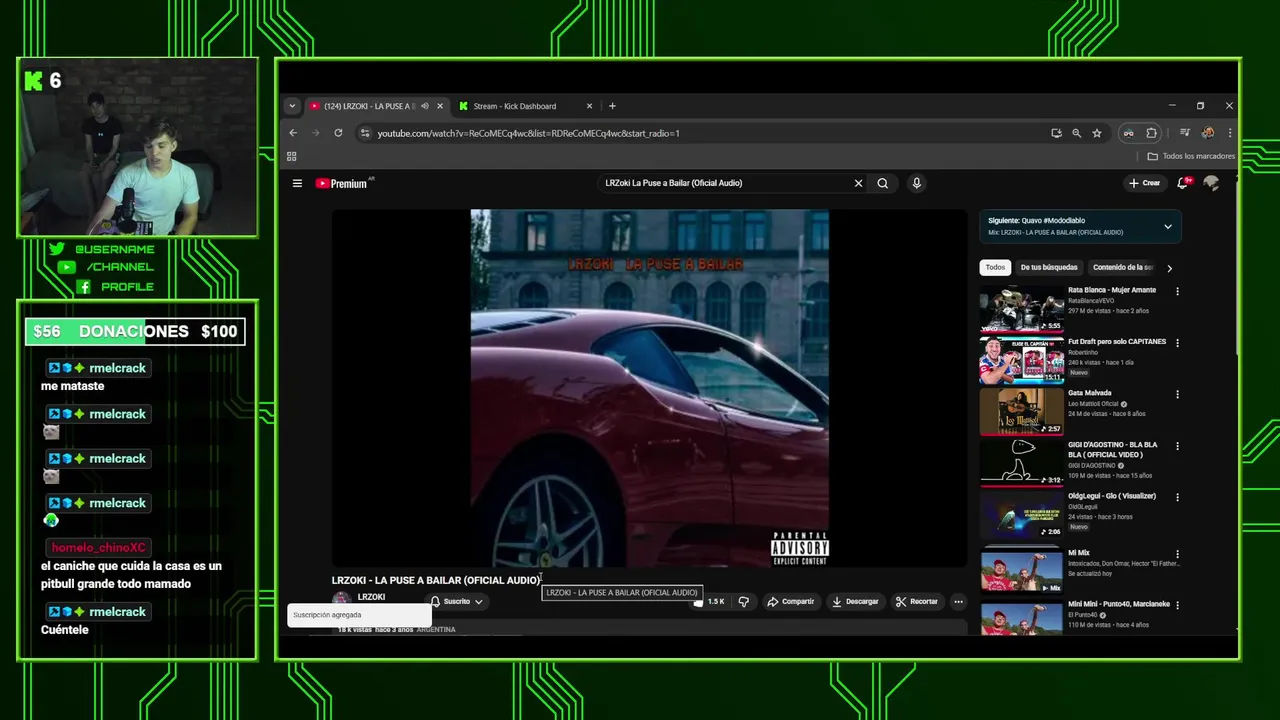This screenshot has height=720, width=1280.
Task: Open the LRZOKI channel name link
Action: [x=371, y=597]
